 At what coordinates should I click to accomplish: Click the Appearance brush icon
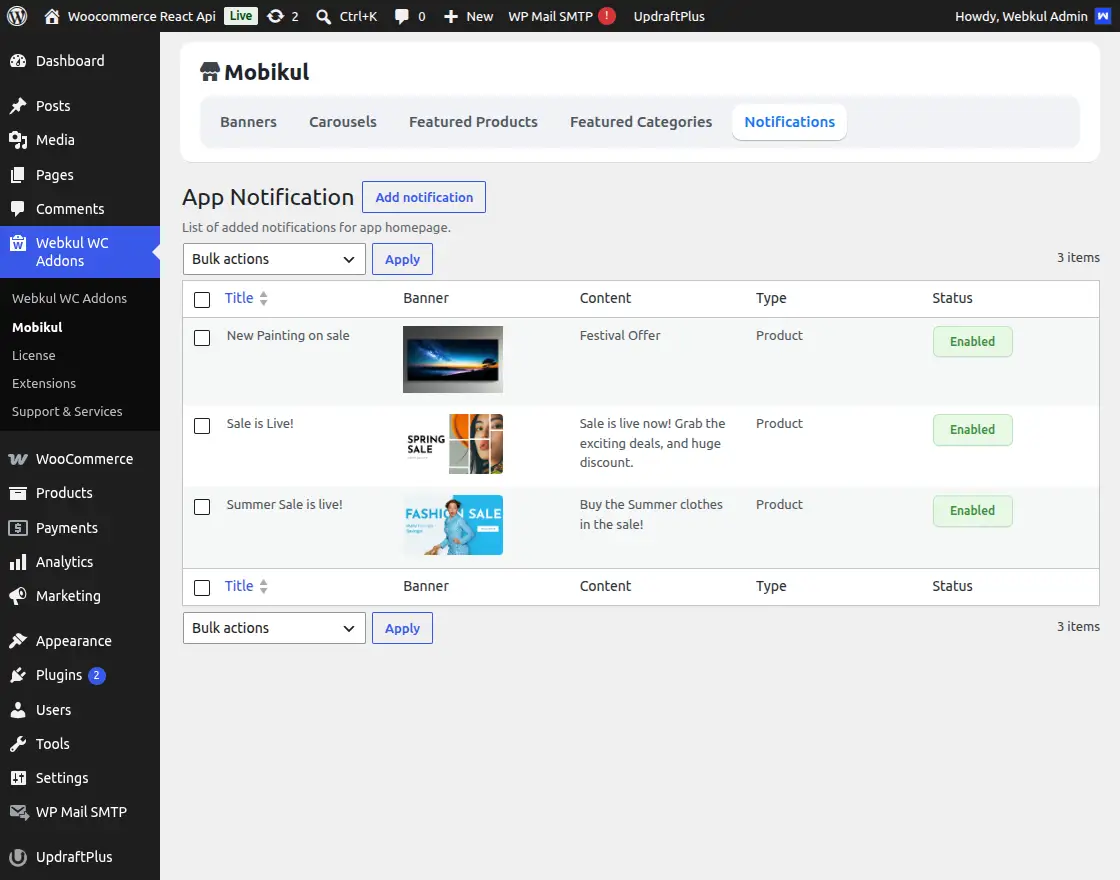(x=18, y=641)
